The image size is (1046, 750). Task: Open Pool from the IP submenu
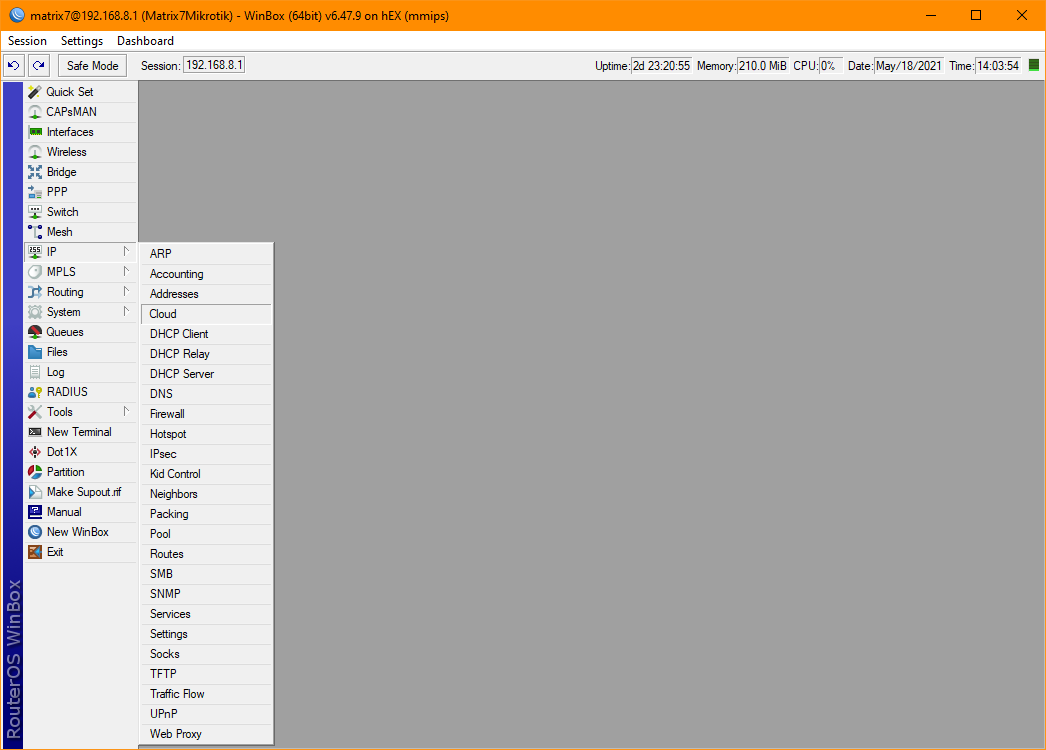206,534
